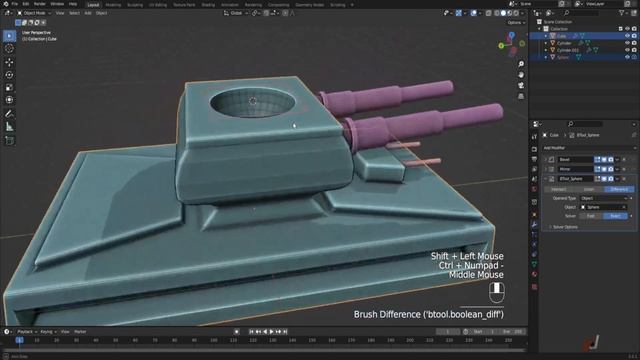Select the Select Box tool
Viewport: 640px width, 360px height.
point(9,36)
